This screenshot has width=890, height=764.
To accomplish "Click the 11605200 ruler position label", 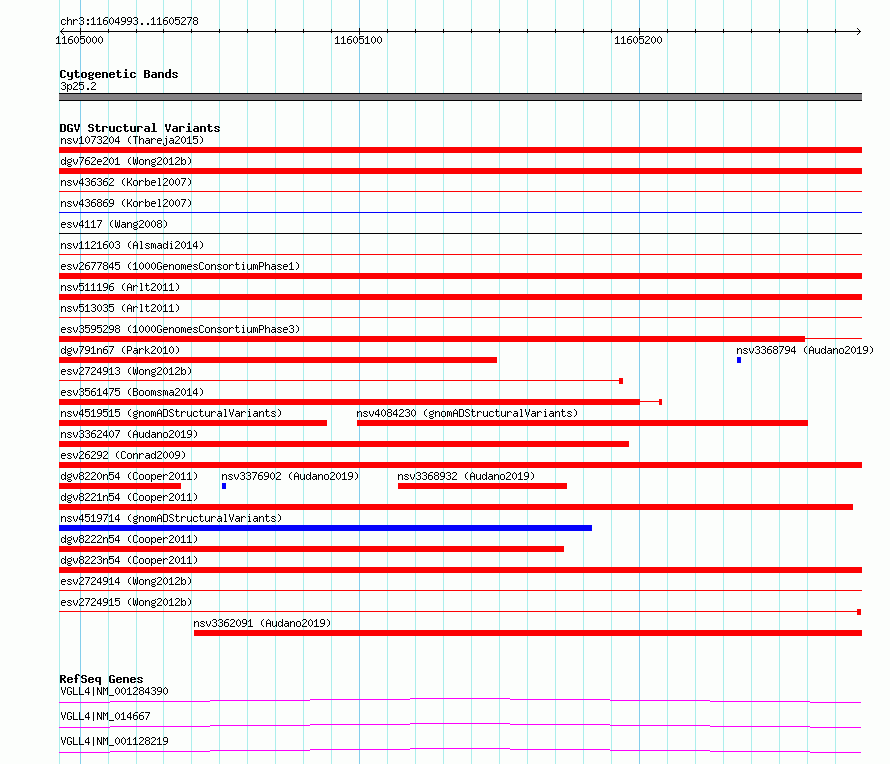I will pos(638,40).
